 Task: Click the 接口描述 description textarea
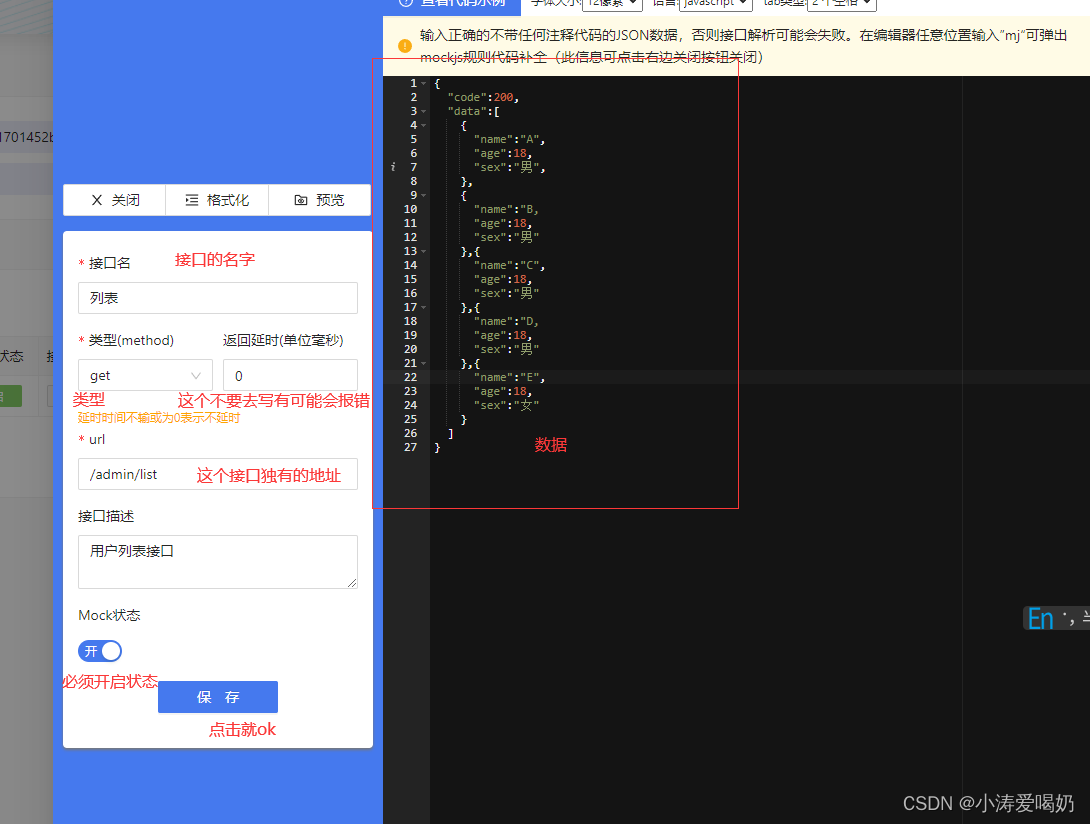click(217, 561)
